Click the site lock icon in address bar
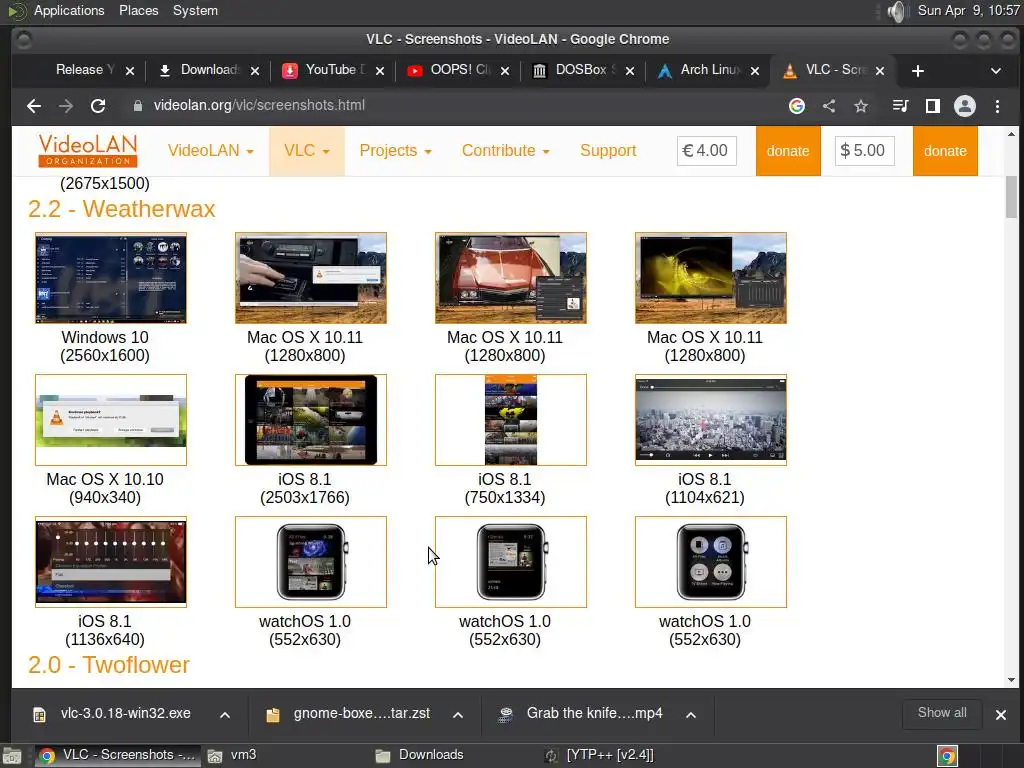1024x768 pixels. (138, 106)
